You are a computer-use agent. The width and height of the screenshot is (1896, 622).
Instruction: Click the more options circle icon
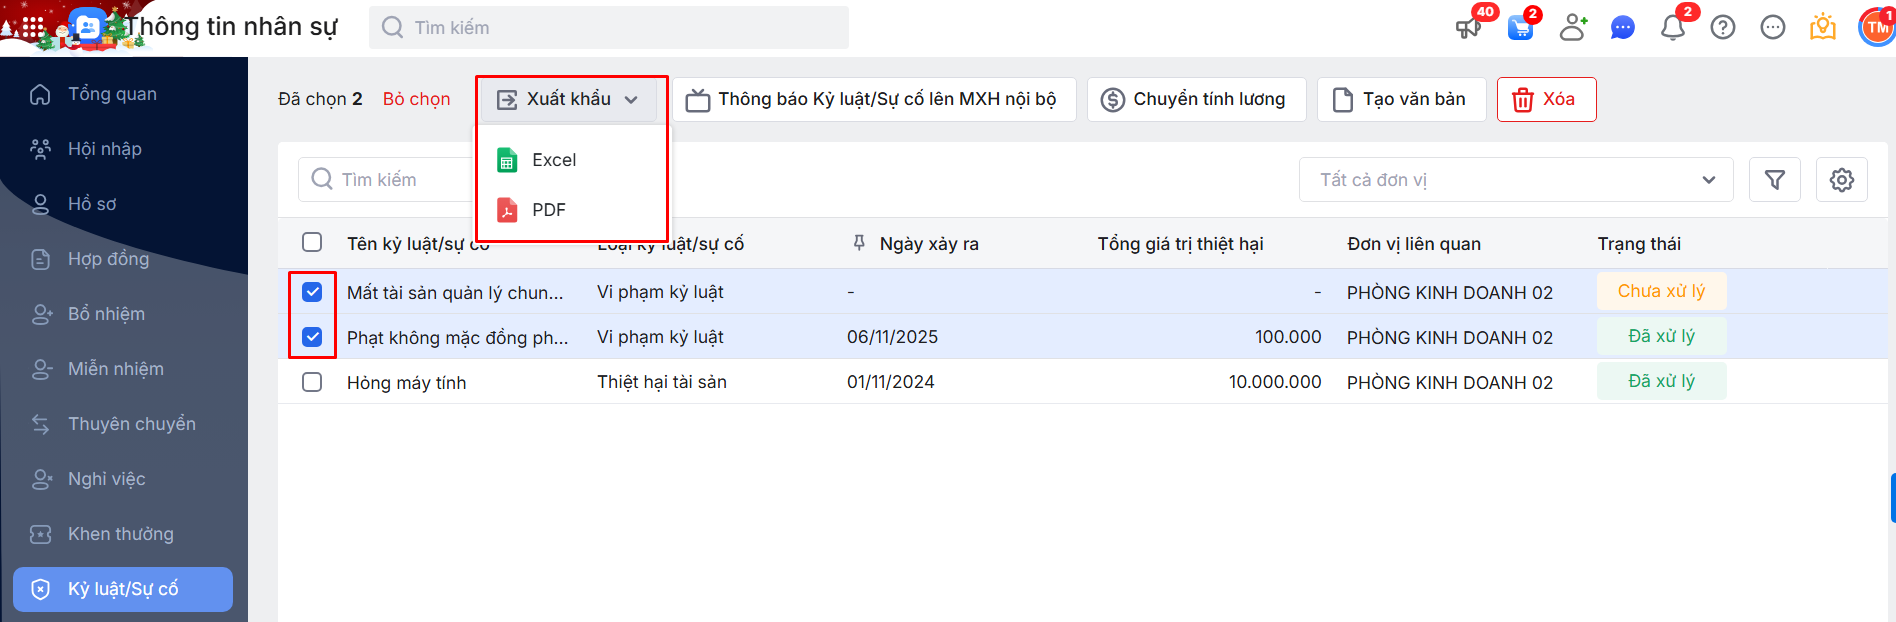point(1773,28)
